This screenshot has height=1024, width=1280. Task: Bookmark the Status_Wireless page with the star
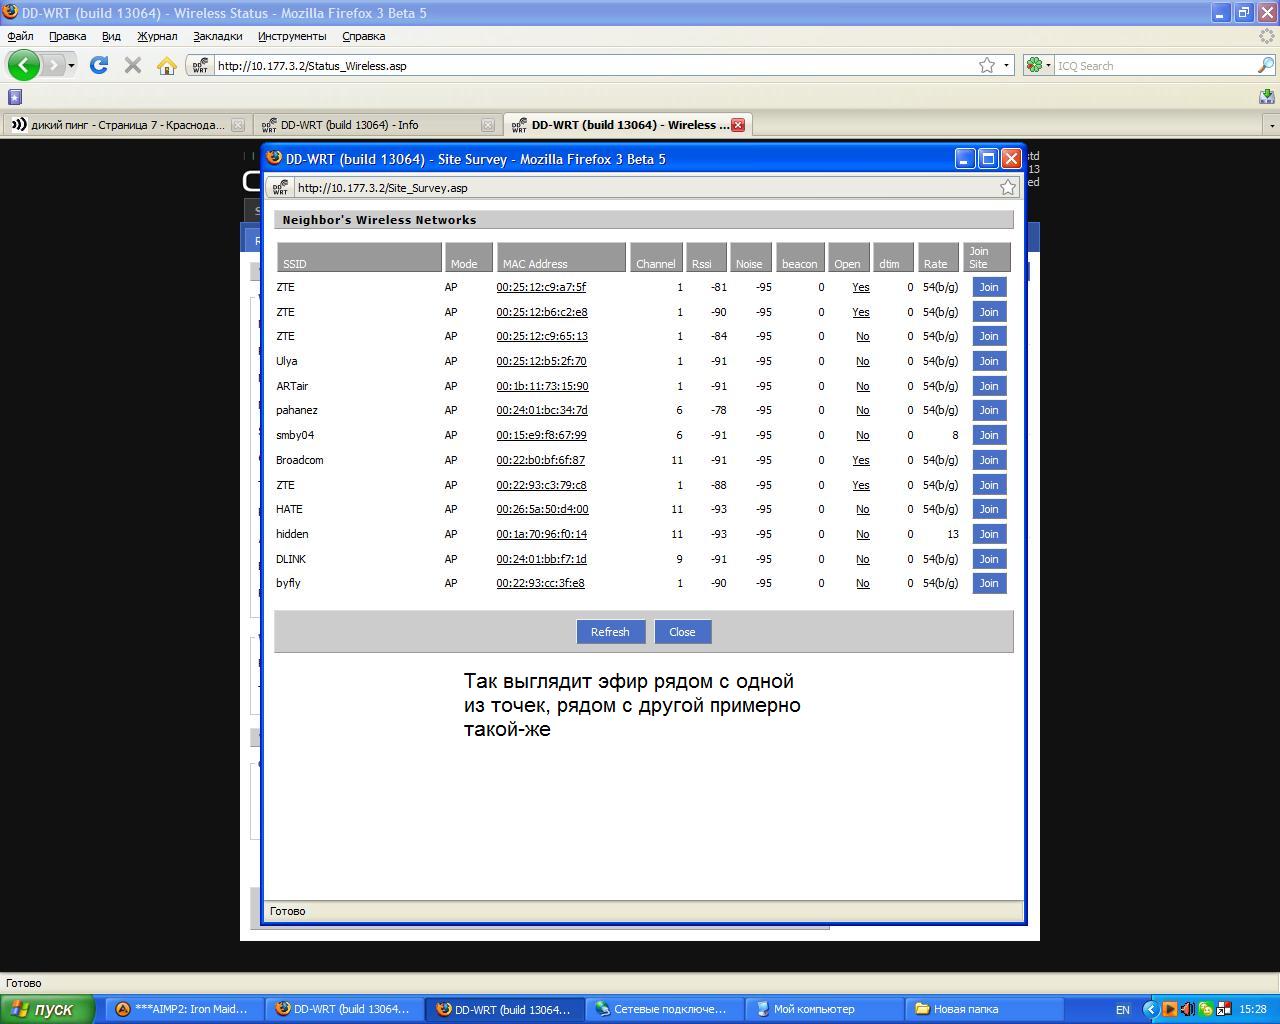987,65
